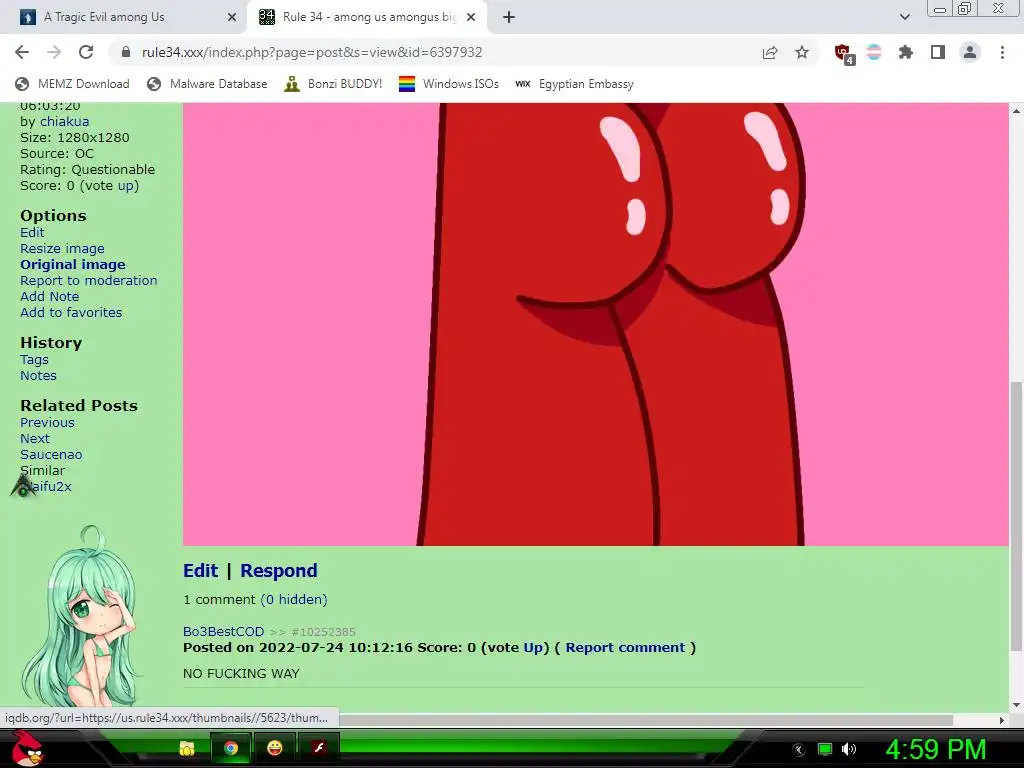Open uploader chiakua's profile

tap(65, 121)
